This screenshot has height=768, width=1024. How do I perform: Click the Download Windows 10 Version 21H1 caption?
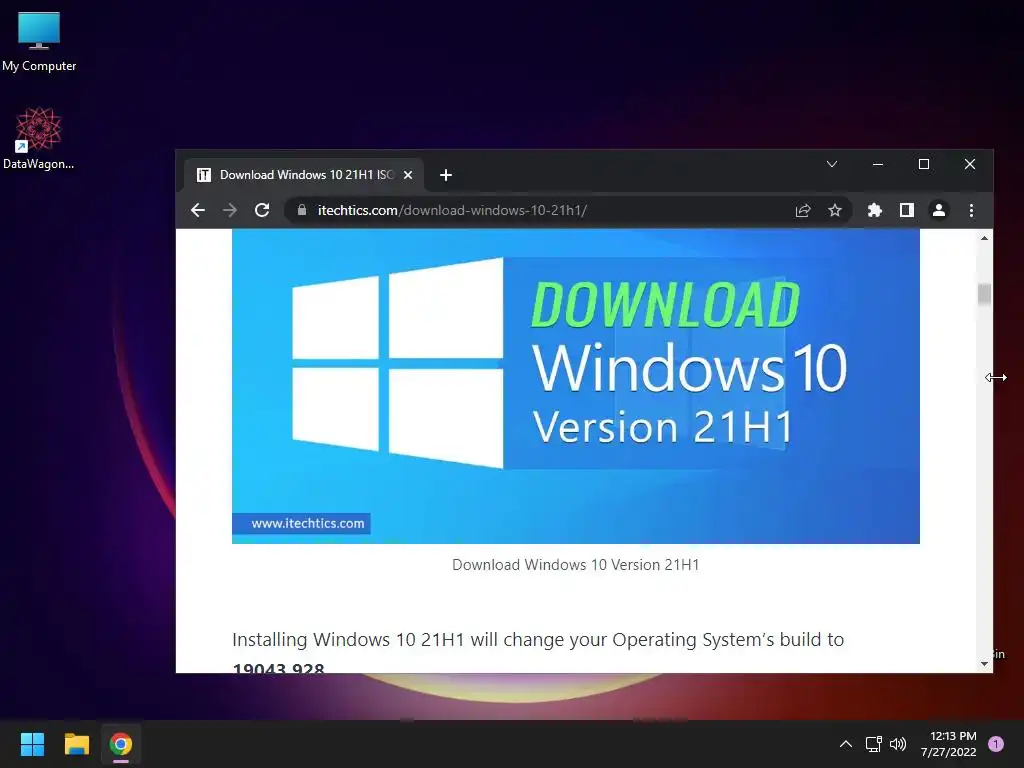tap(575, 565)
